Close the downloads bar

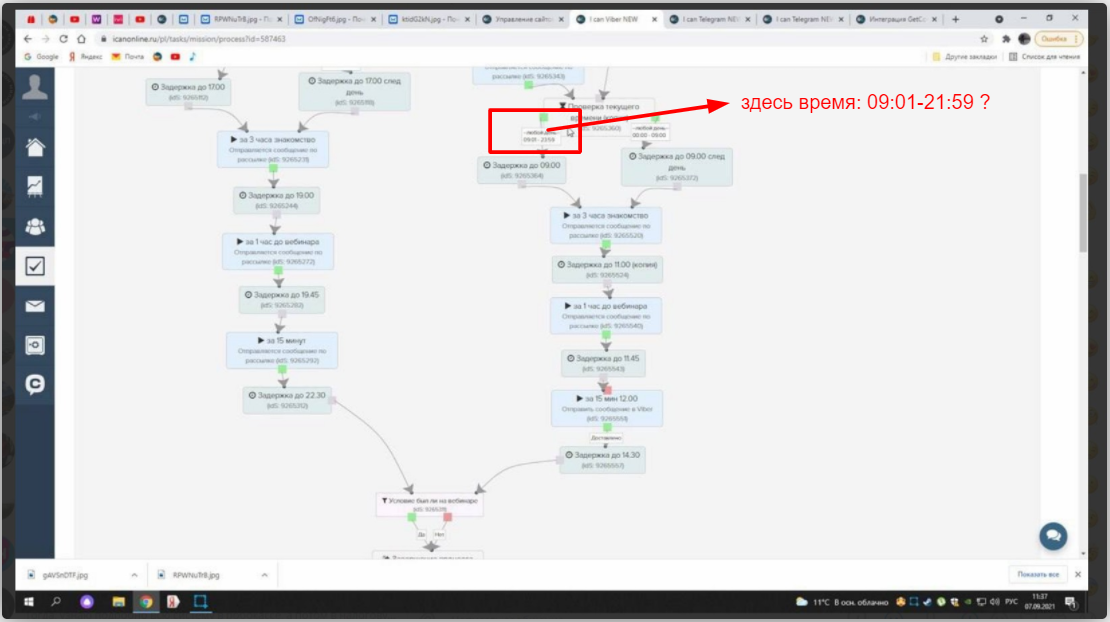1077,575
